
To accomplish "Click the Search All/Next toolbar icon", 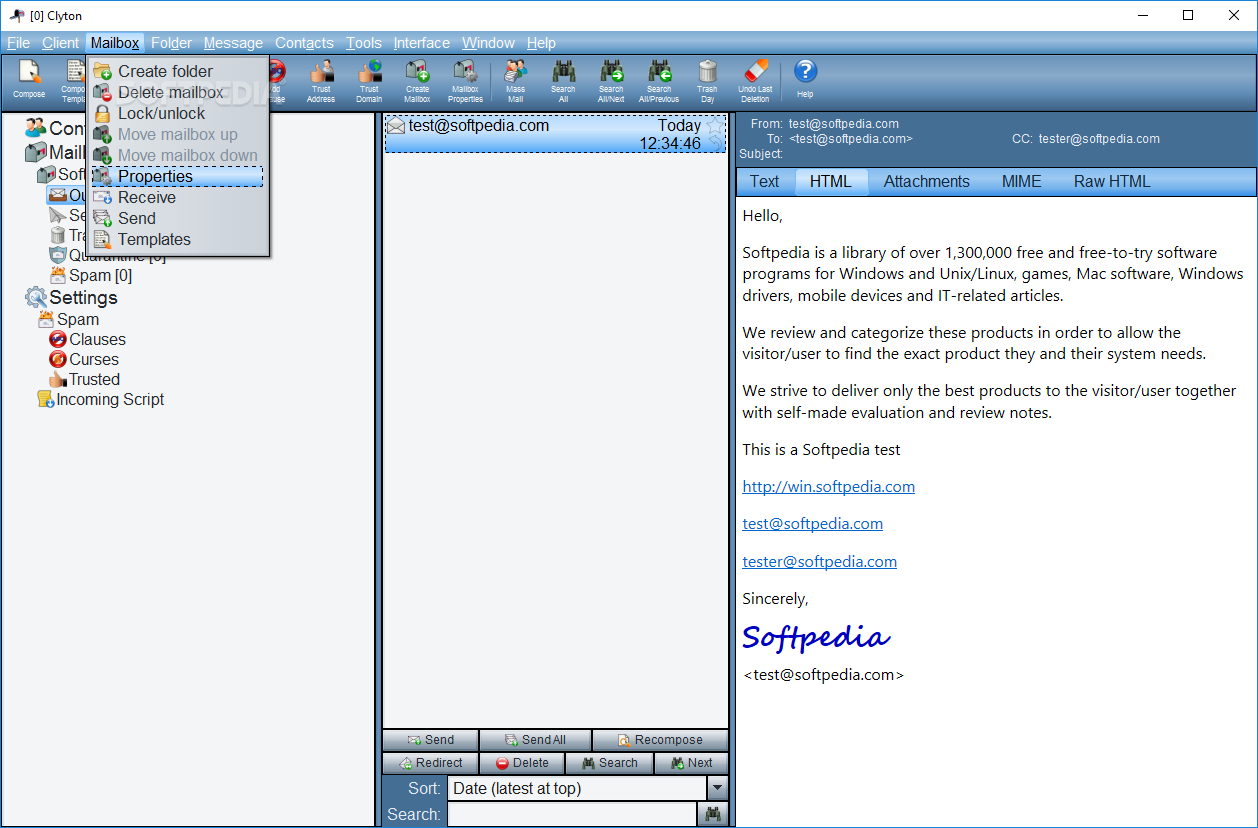I will point(611,81).
